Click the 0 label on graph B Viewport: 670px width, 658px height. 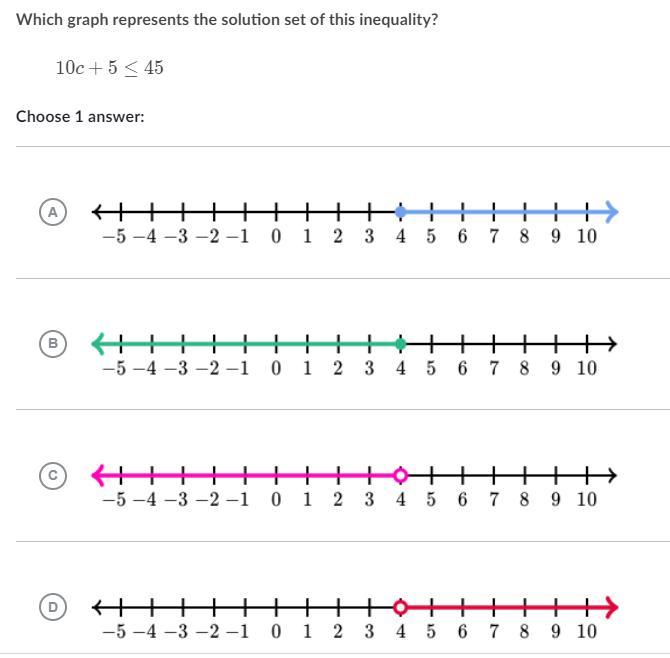point(276,369)
